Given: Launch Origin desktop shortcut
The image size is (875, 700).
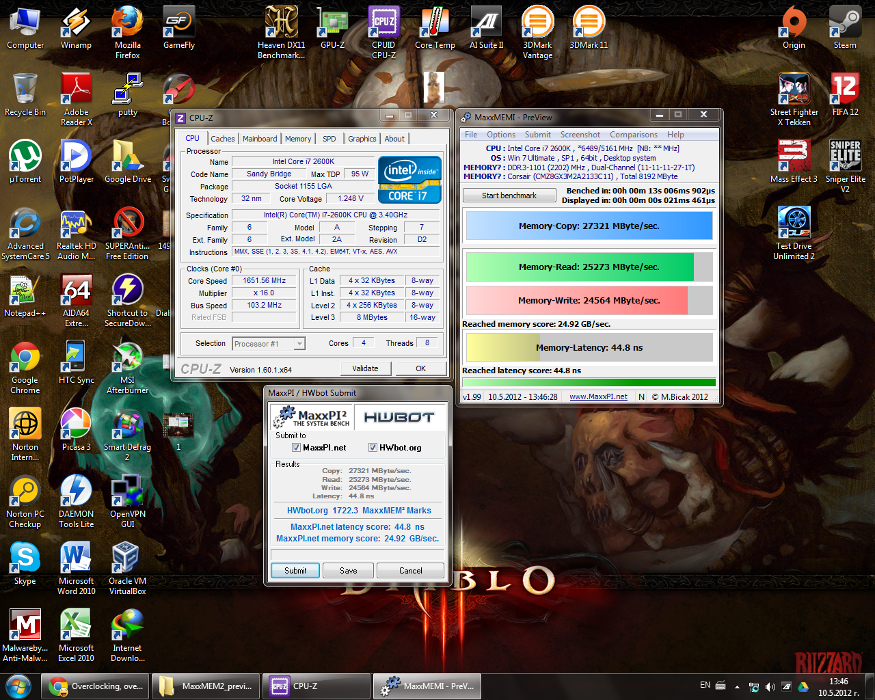Looking at the screenshot, I should pyautogui.click(x=794, y=28).
